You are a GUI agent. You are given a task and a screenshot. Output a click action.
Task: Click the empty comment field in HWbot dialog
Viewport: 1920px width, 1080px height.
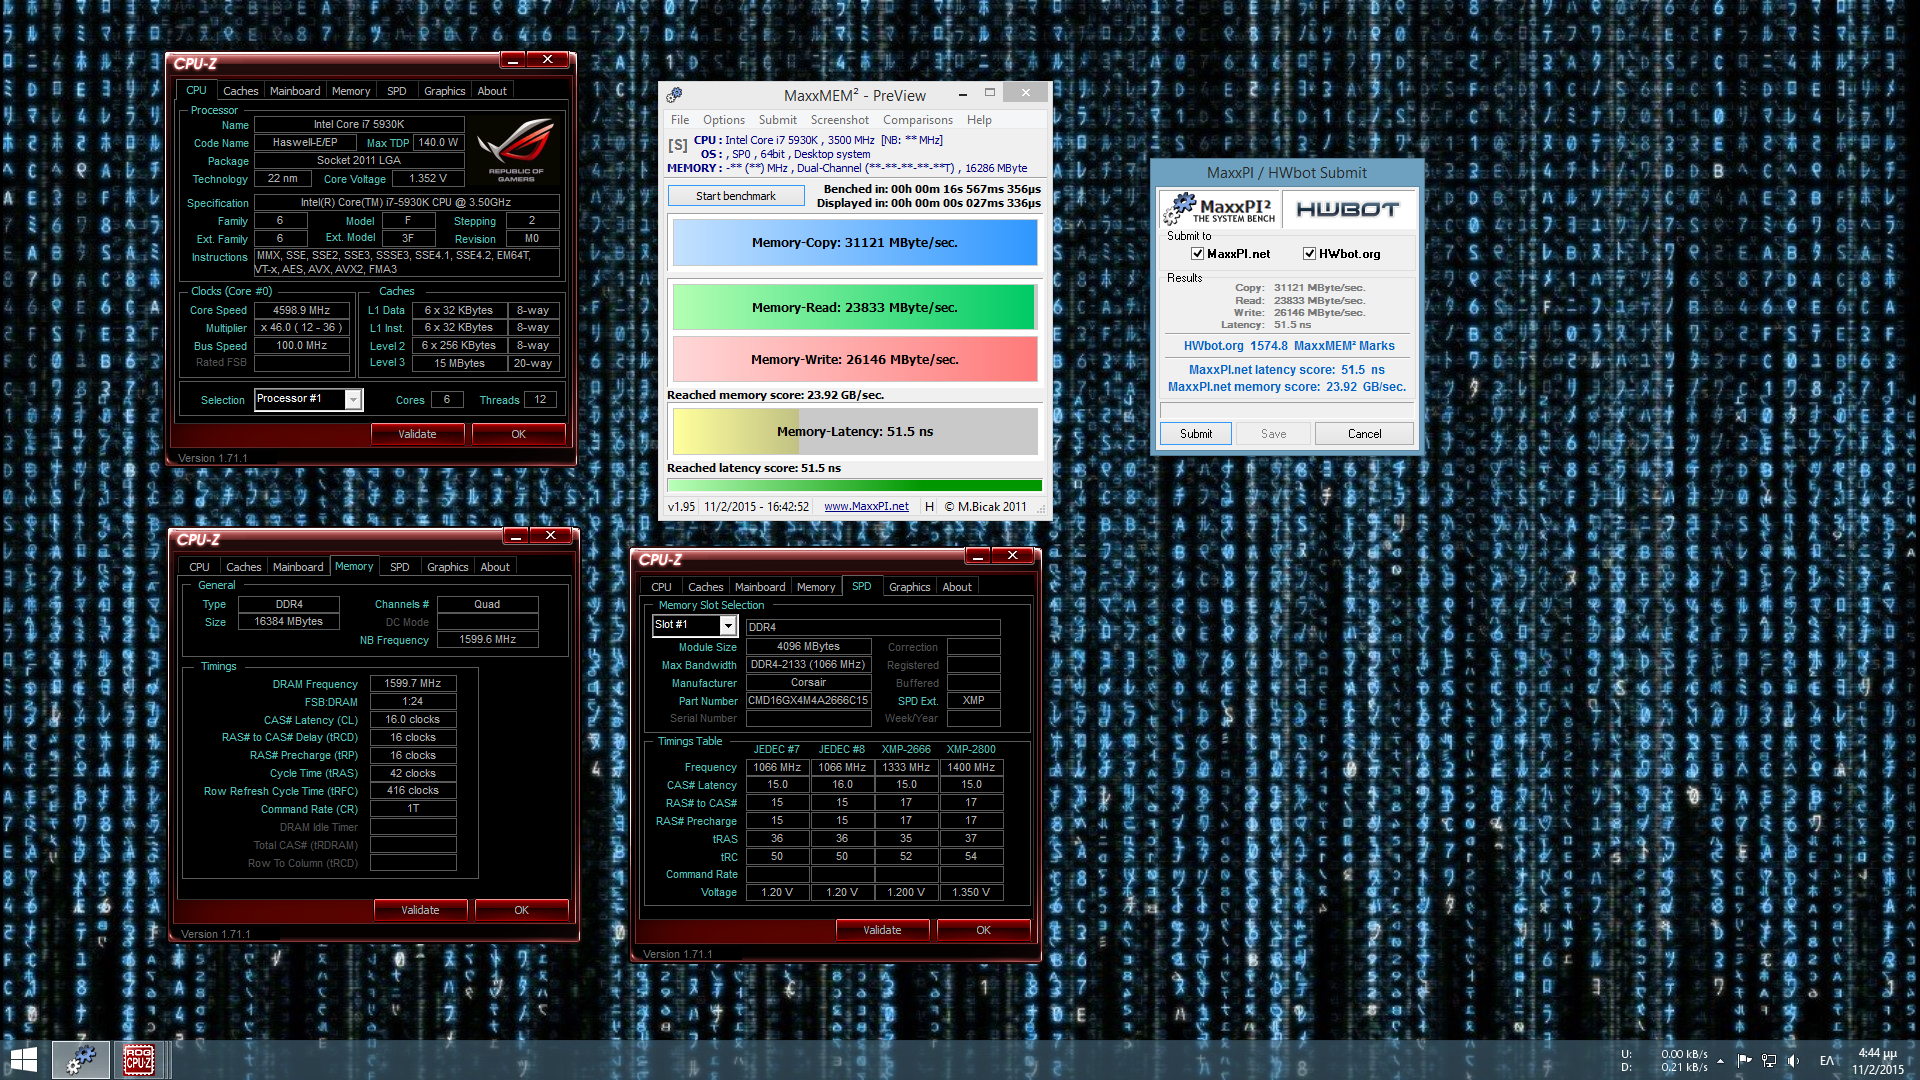click(1287, 410)
